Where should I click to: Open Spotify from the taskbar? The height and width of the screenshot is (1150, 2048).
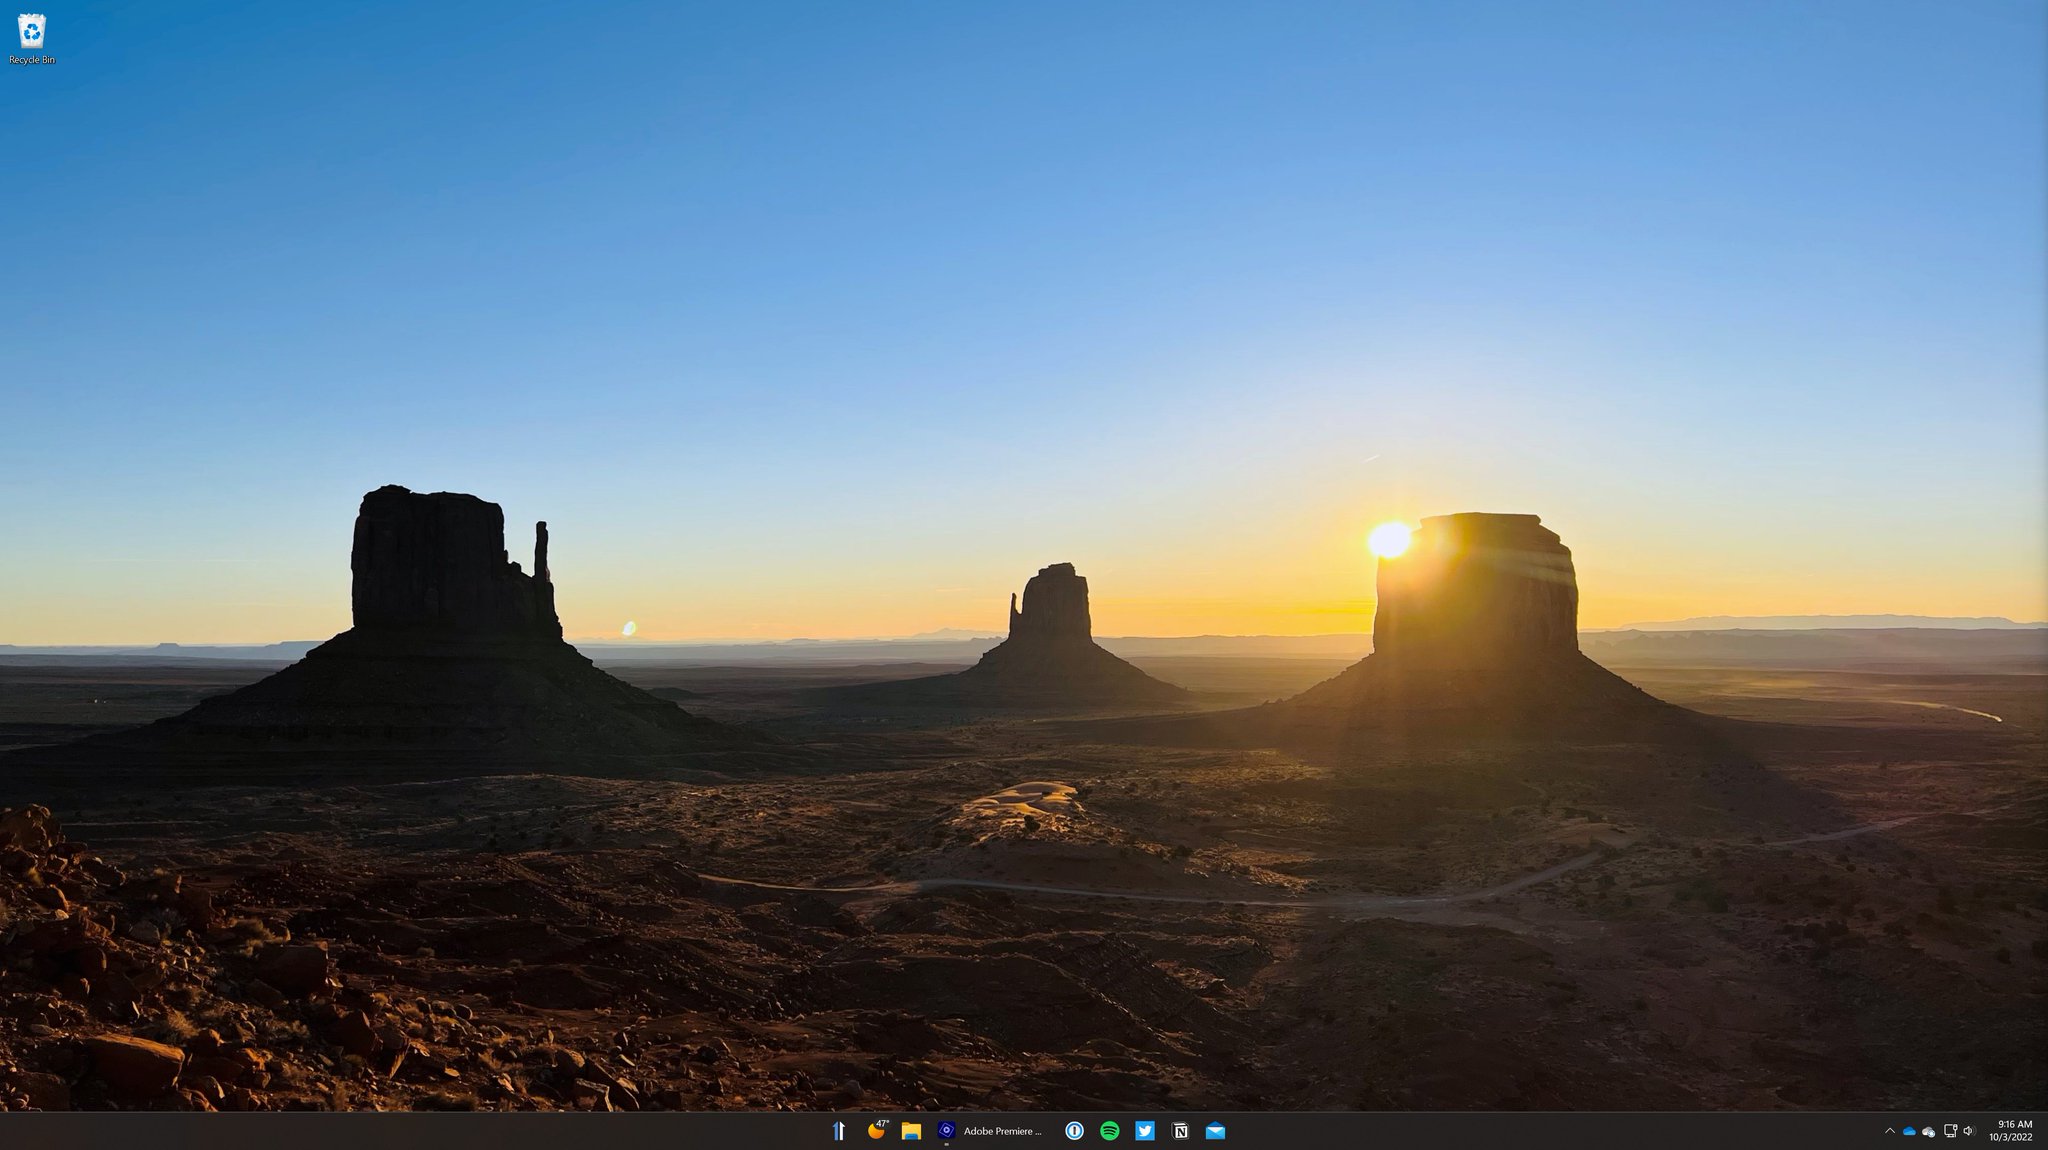(x=1109, y=1131)
